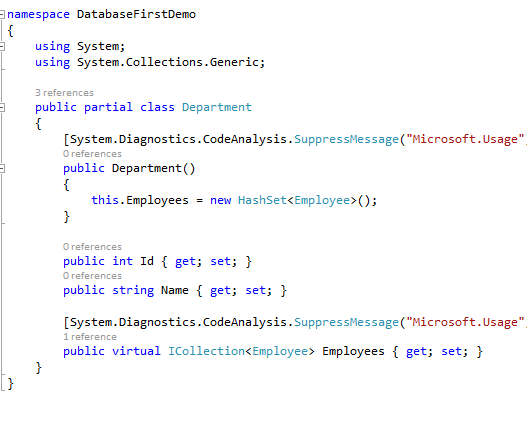The width and height of the screenshot is (527, 435).
Task: Click the first SuppressMessage attribute name
Action: [x=347, y=140]
